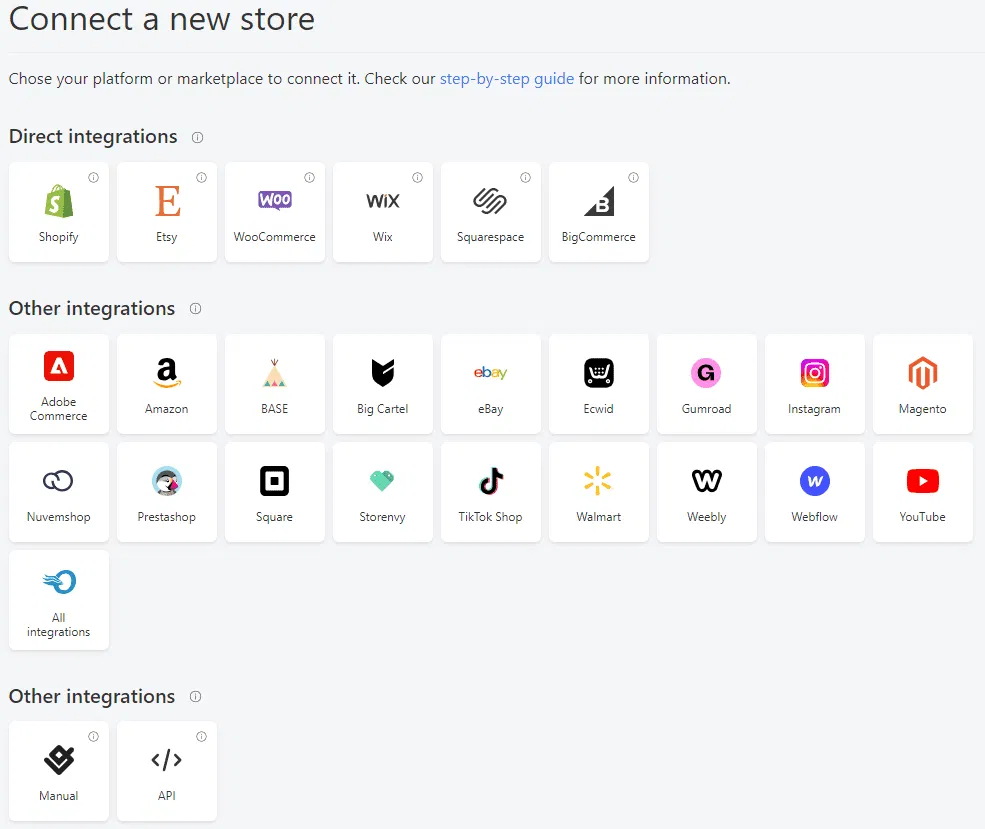The width and height of the screenshot is (985, 829).
Task: Connect a WooCommerce store
Action: pos(274,211)
